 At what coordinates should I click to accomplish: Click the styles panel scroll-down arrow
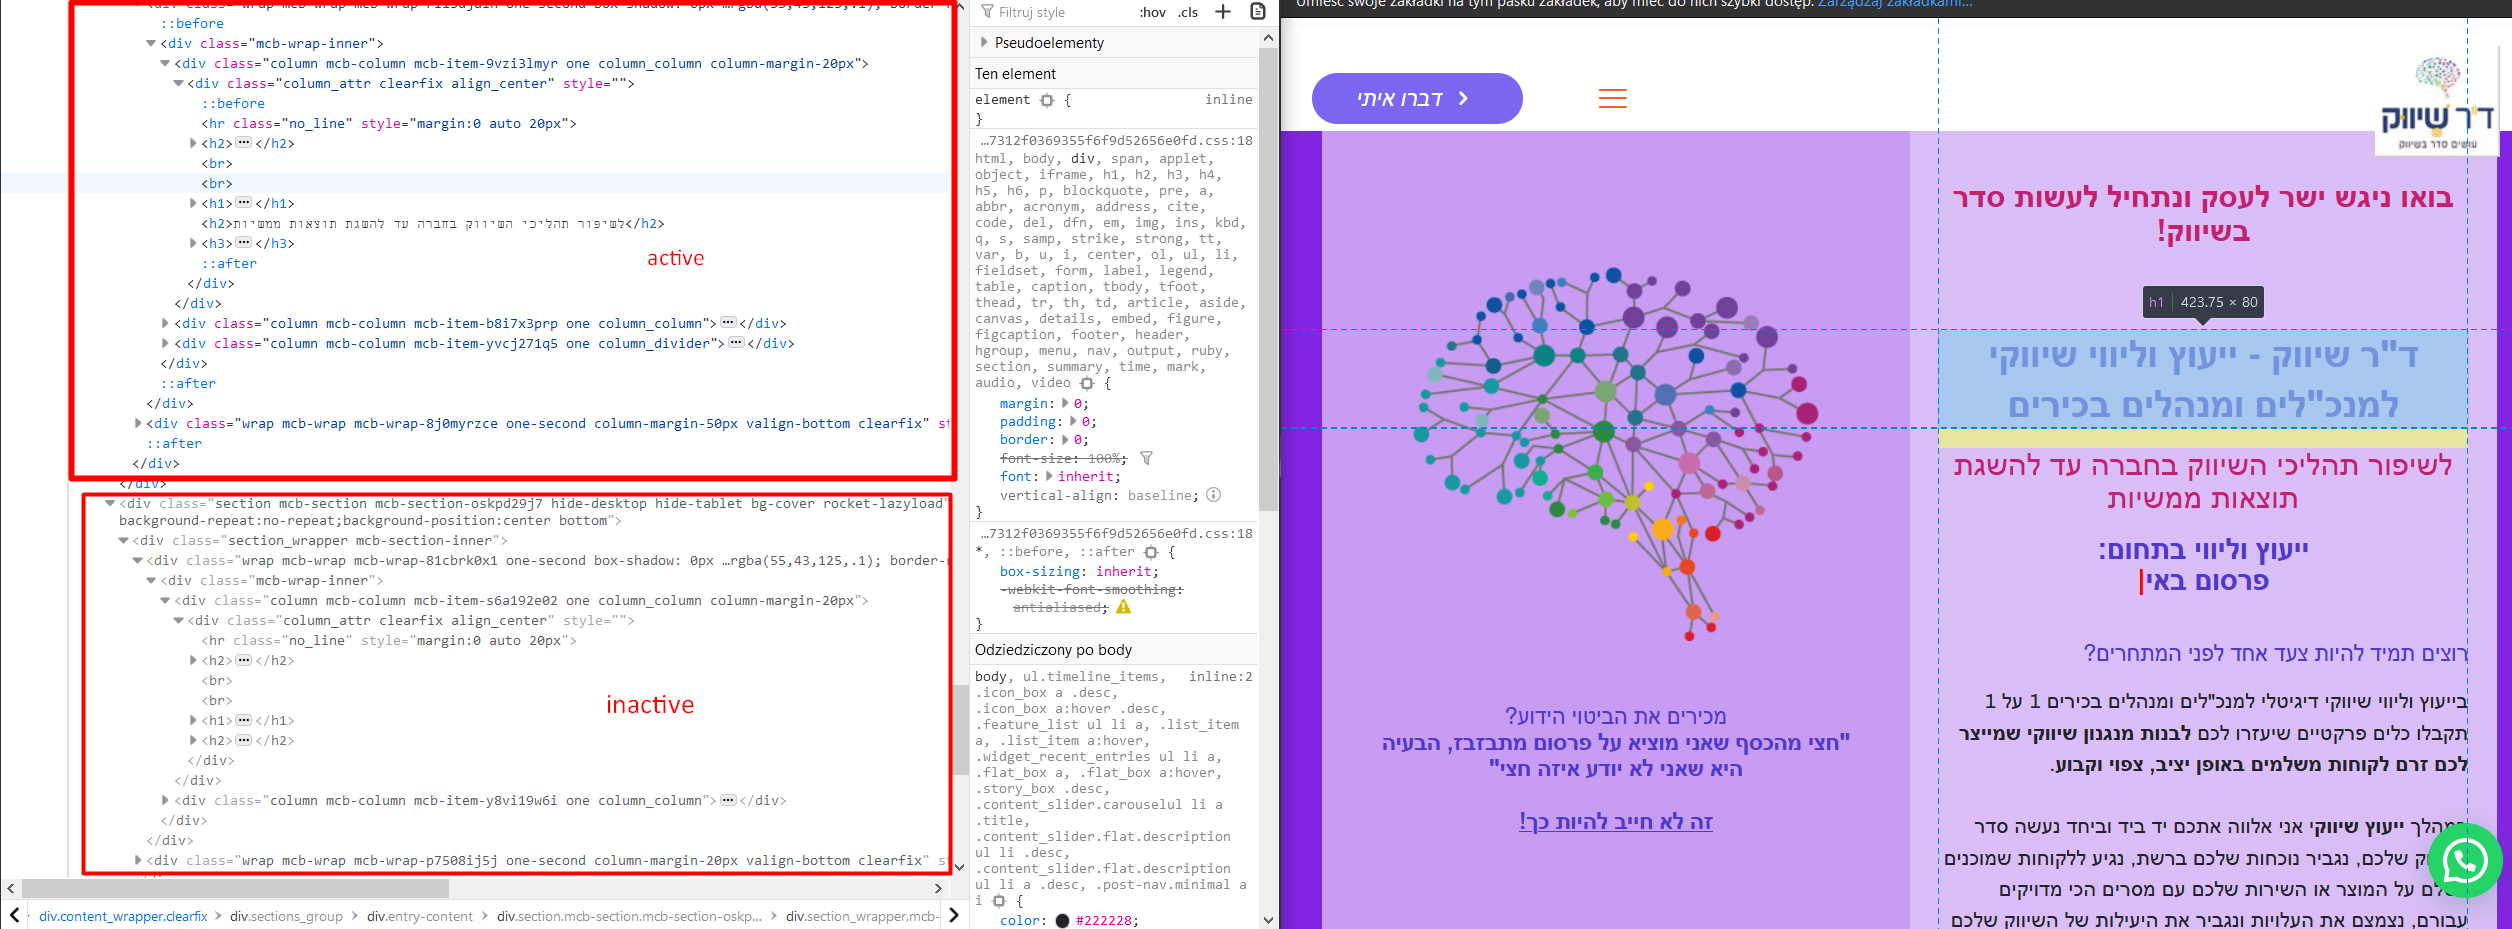pyautogui.click(x=1268, y=920)
